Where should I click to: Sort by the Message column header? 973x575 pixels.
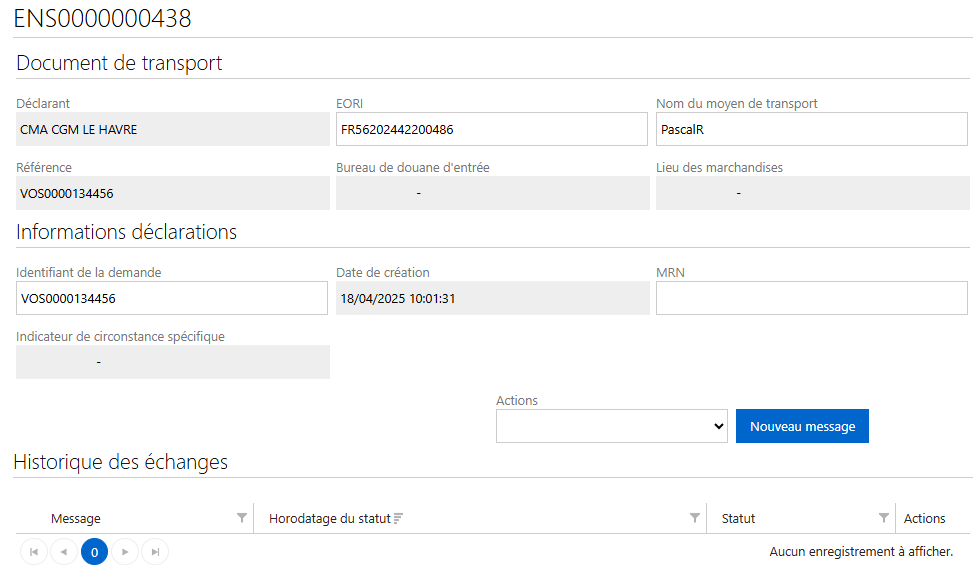point(76,519)
